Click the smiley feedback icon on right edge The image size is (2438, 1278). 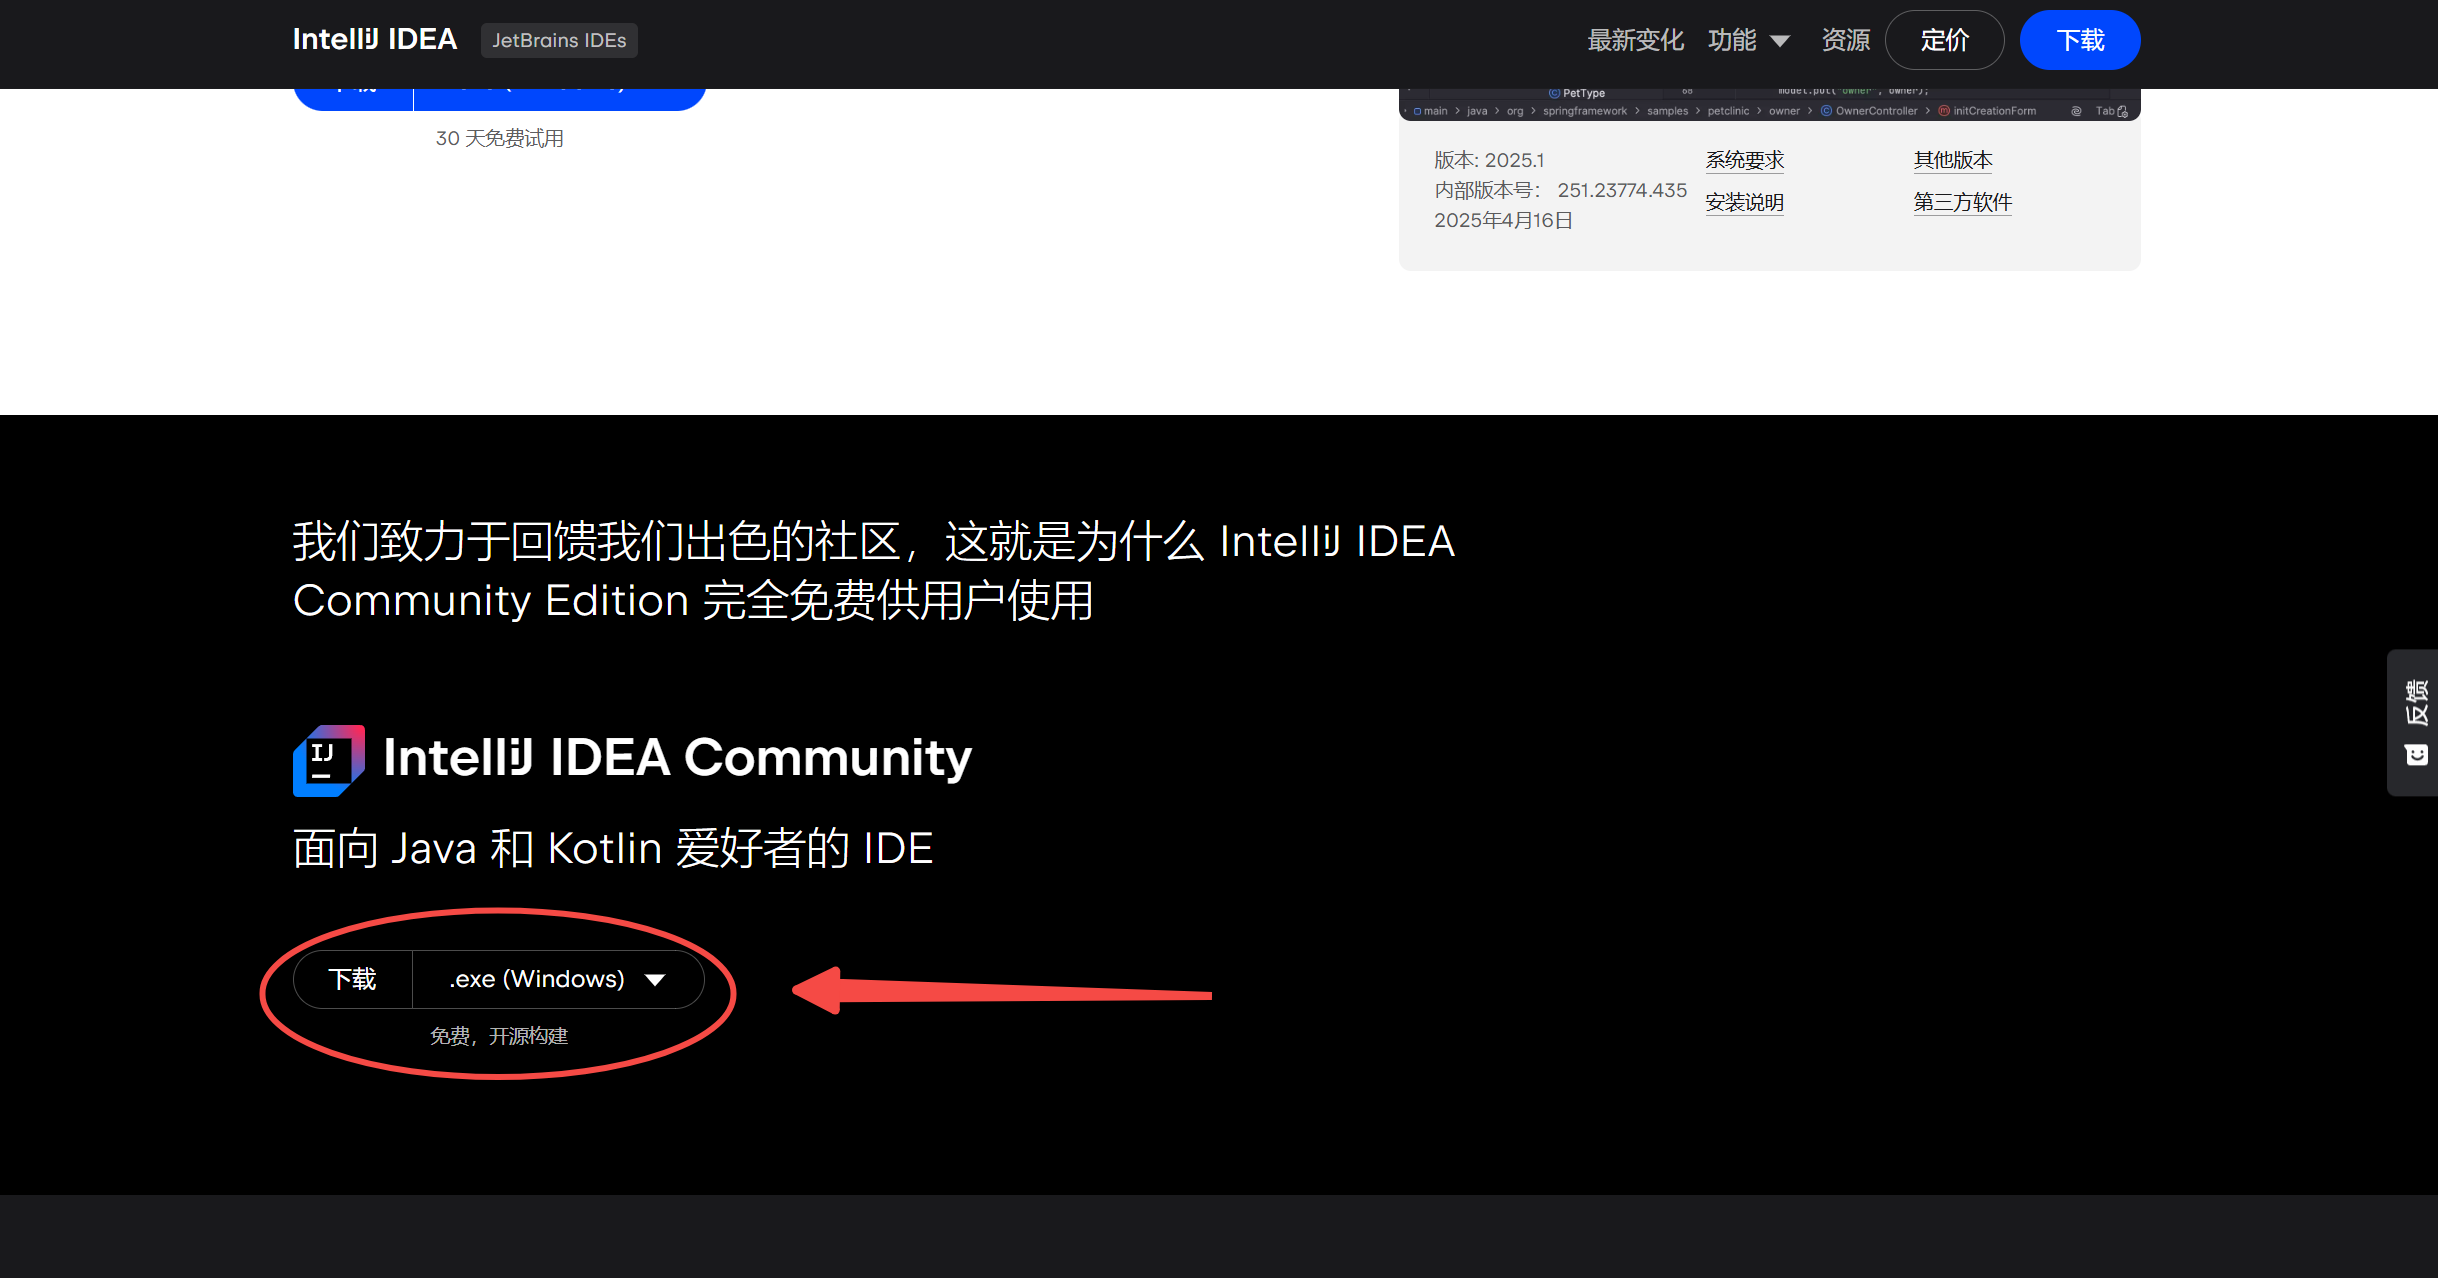[2416, 755]
